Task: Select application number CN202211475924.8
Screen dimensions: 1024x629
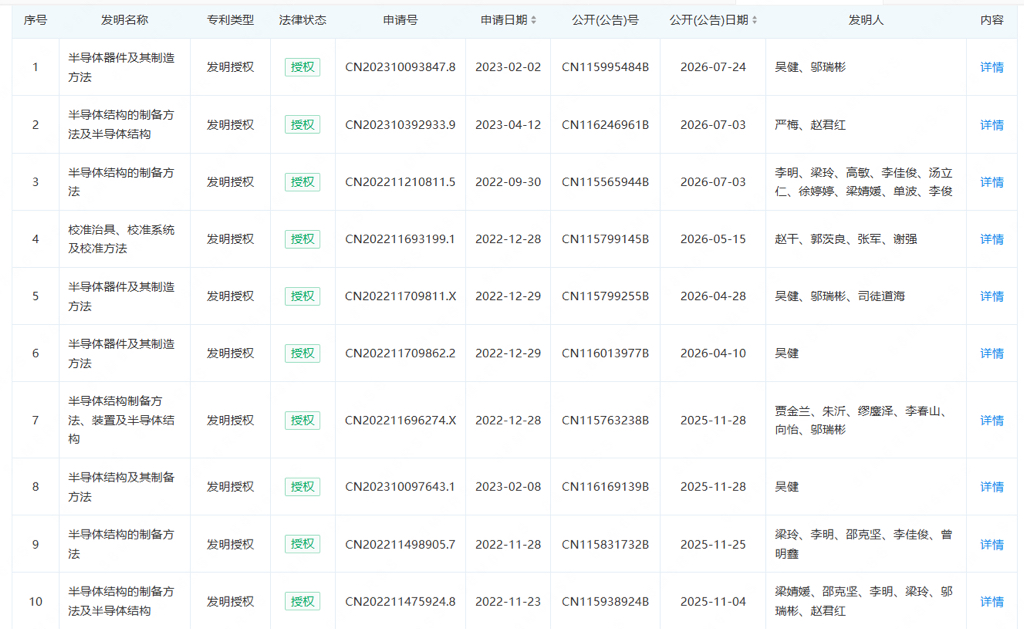Action: click(400, 602)
